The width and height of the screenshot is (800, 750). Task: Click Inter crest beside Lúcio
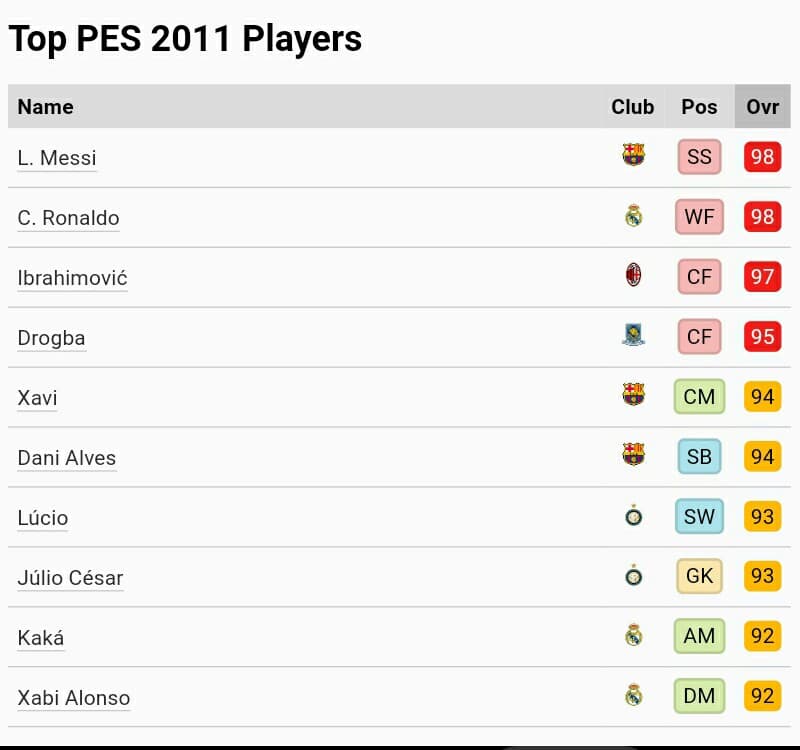[x=633, y=516]
